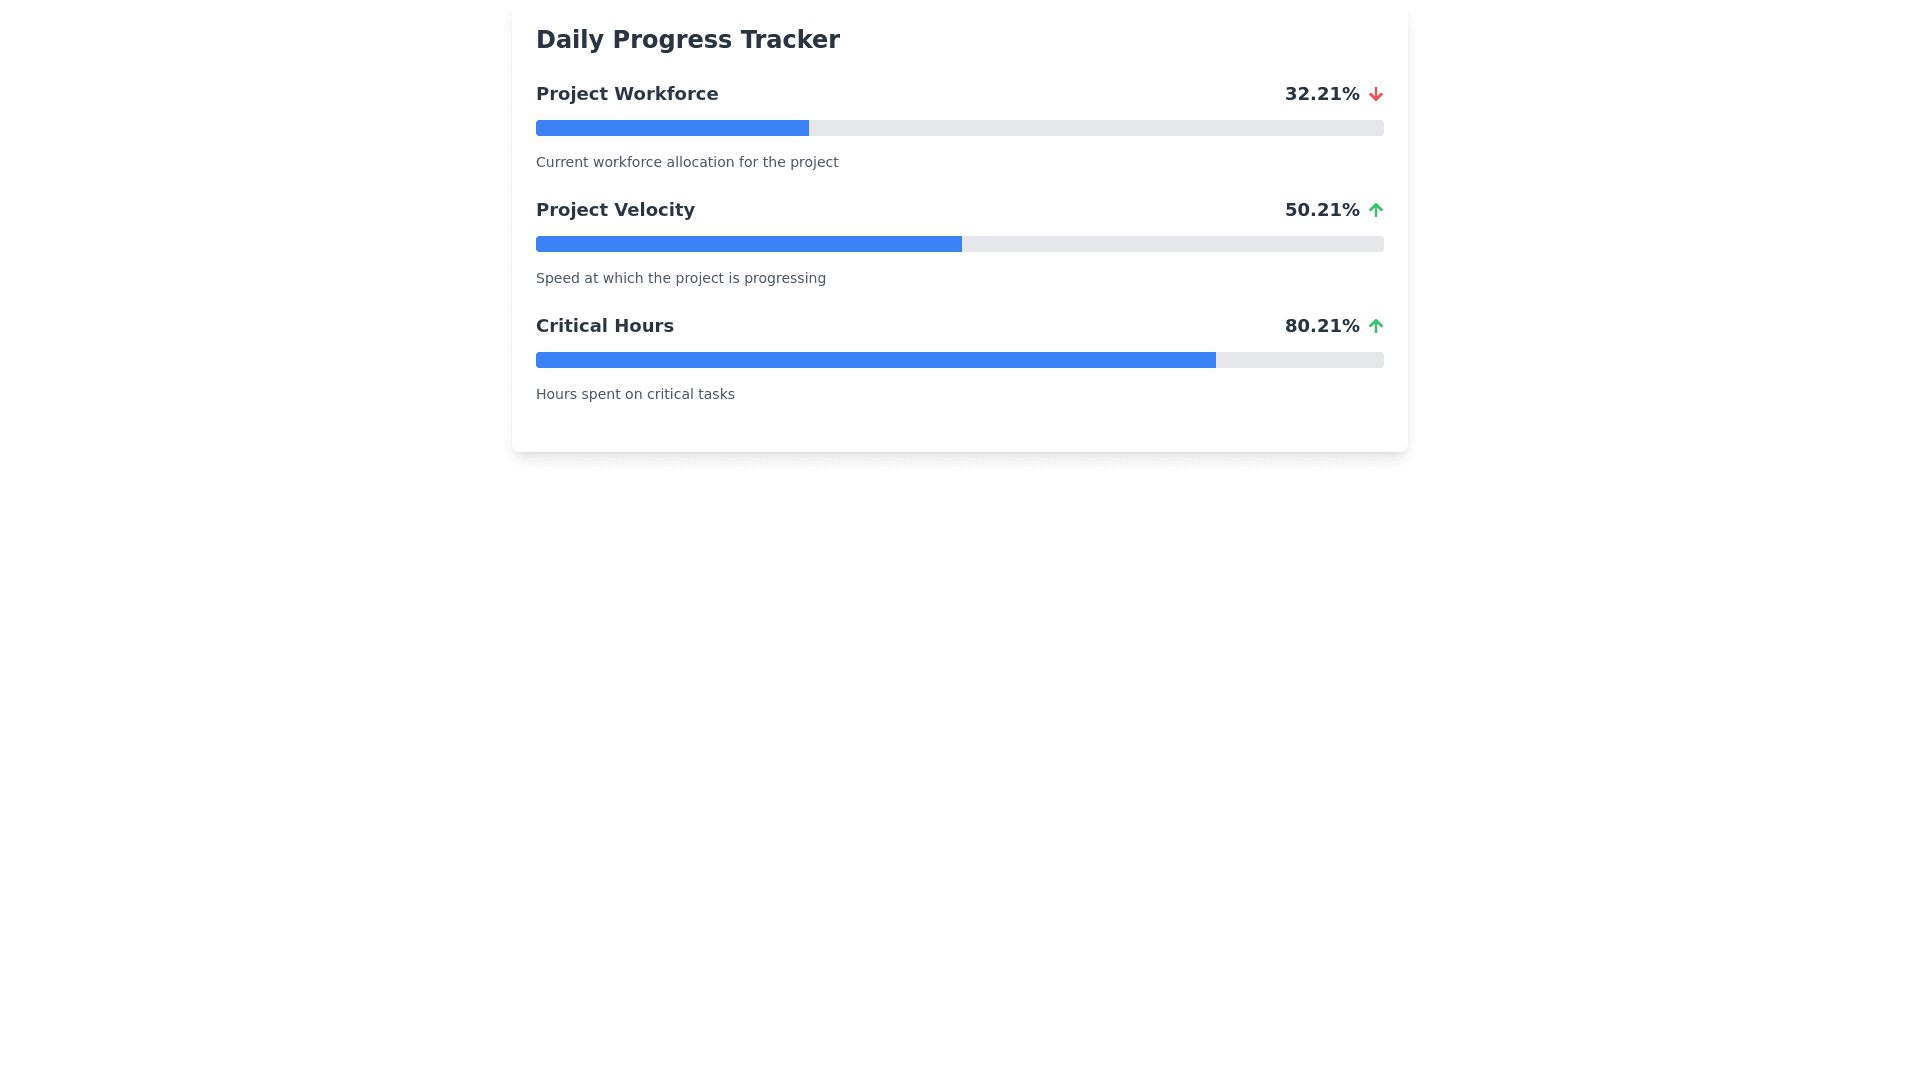Click the Project Workforce progress bar's blue fill

tap(672, 128)
